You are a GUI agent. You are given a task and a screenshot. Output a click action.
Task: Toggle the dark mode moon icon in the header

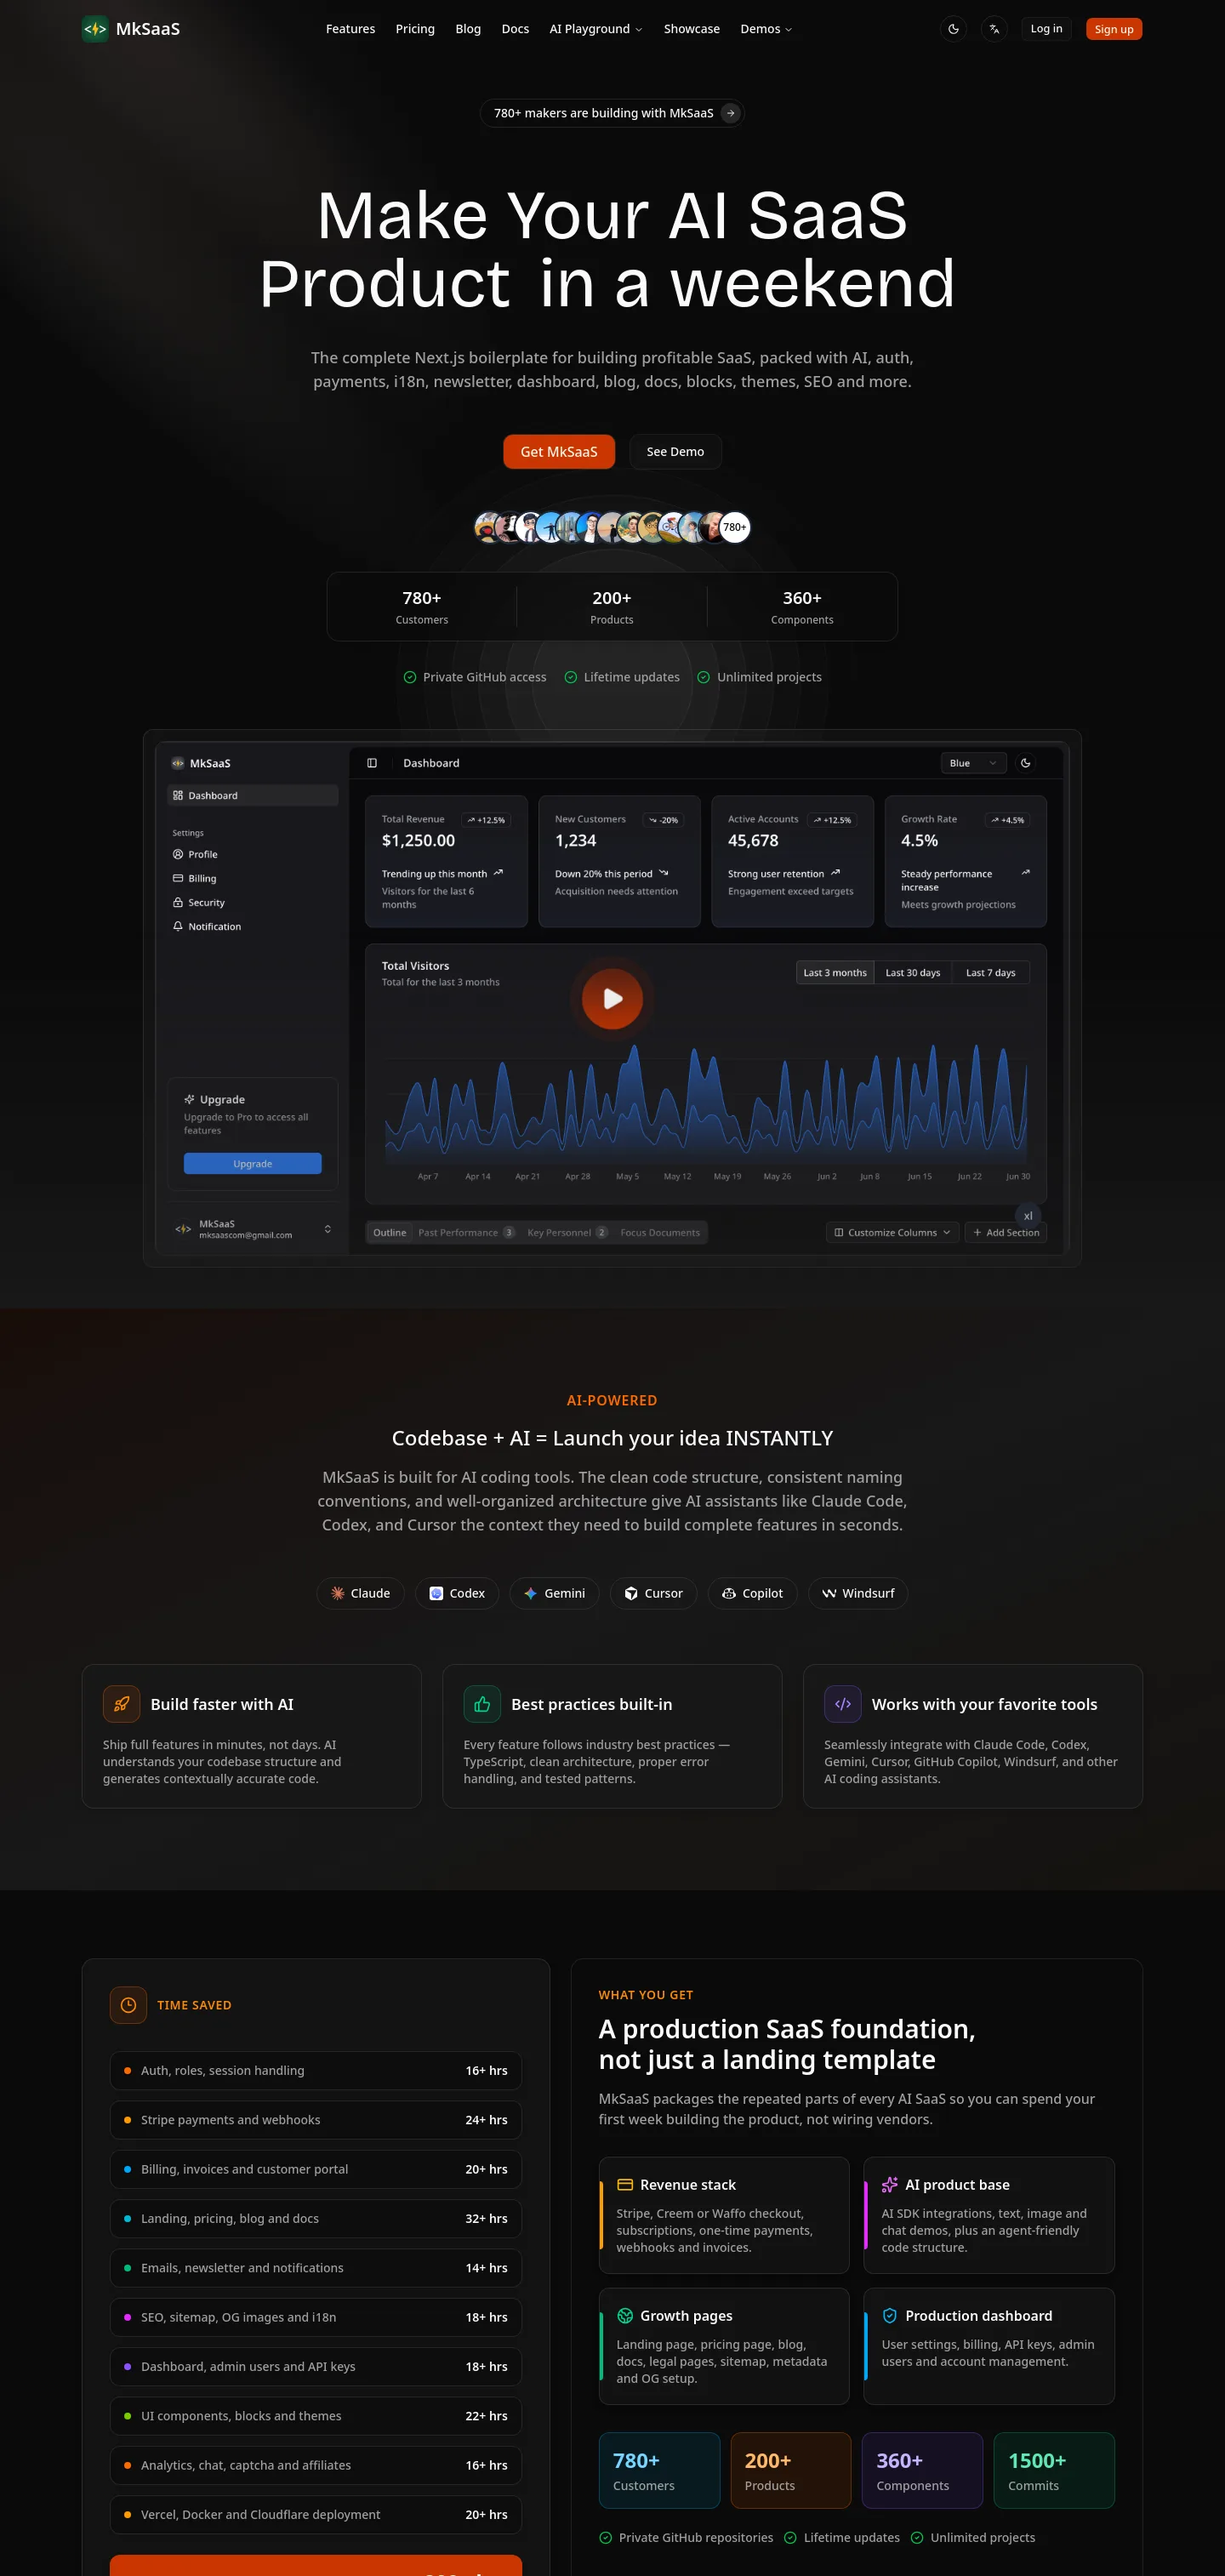953,29
